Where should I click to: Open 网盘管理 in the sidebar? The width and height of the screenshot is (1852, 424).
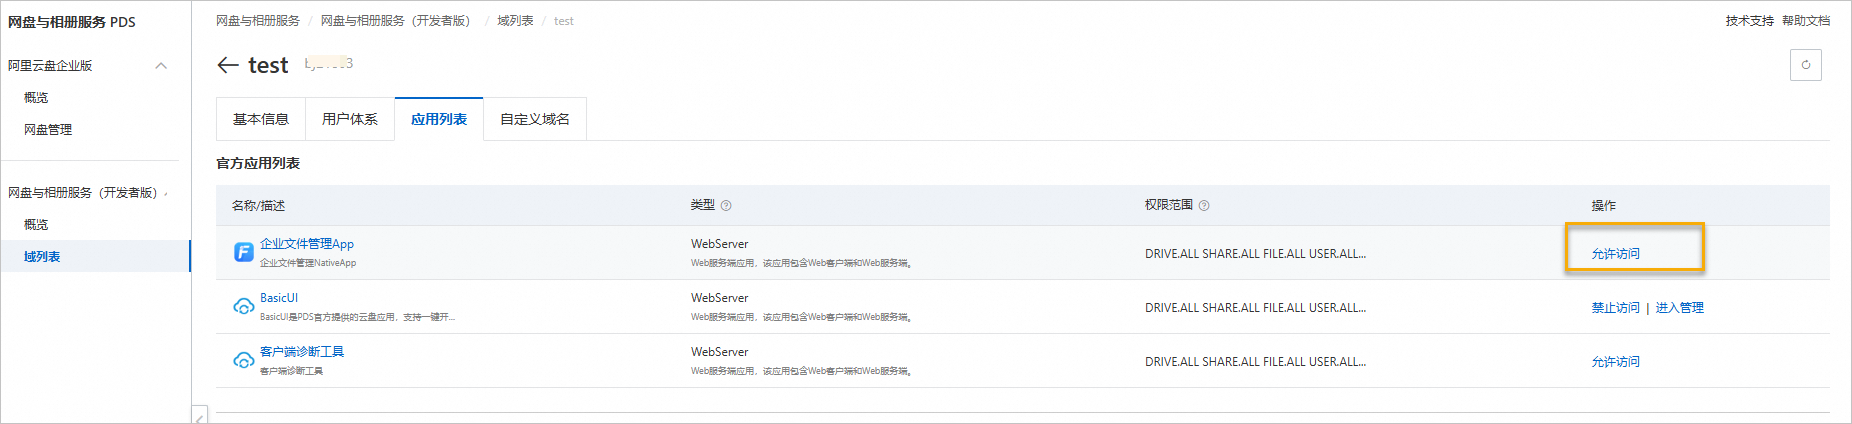[48, 129]
